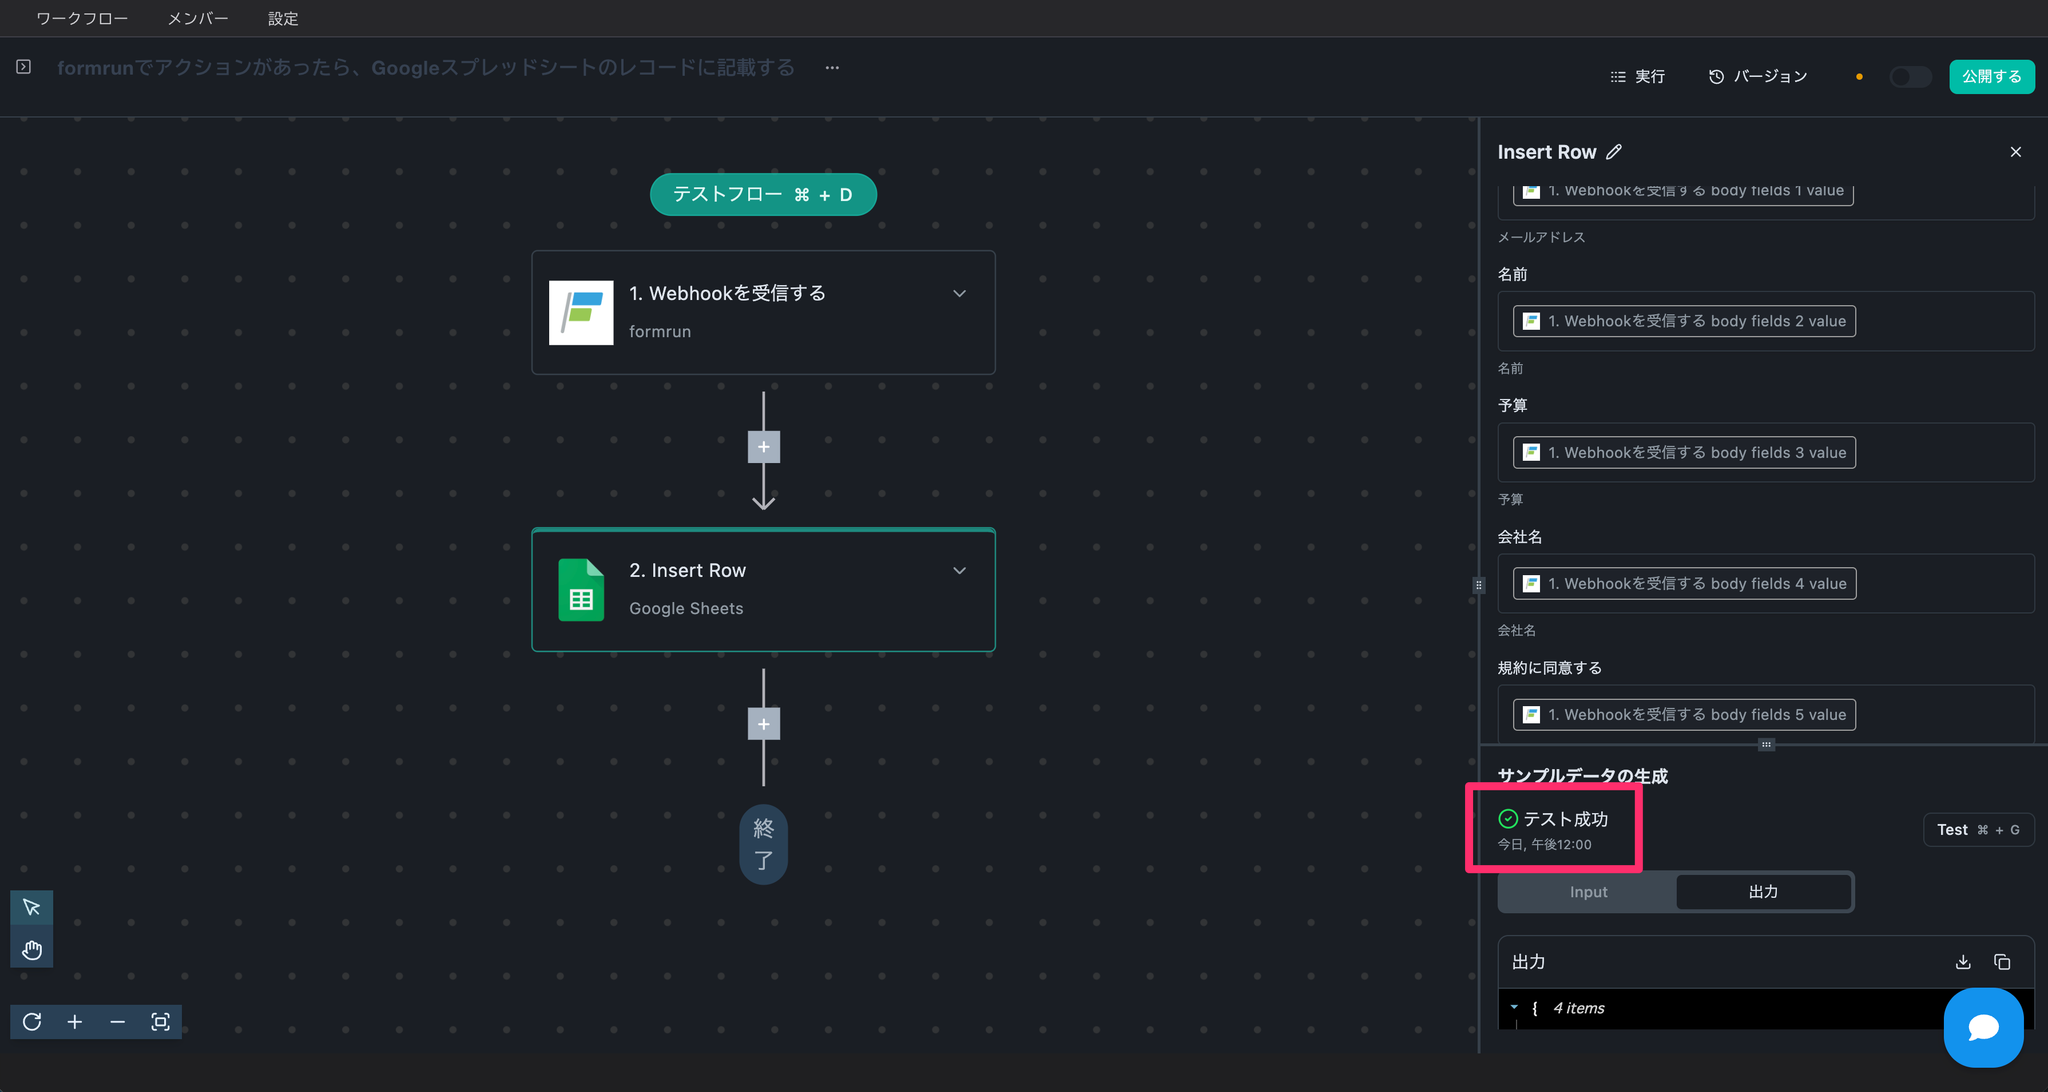Open workflow title more options menu
The height and width of the screenshot is (1092, 2048).
832,68
